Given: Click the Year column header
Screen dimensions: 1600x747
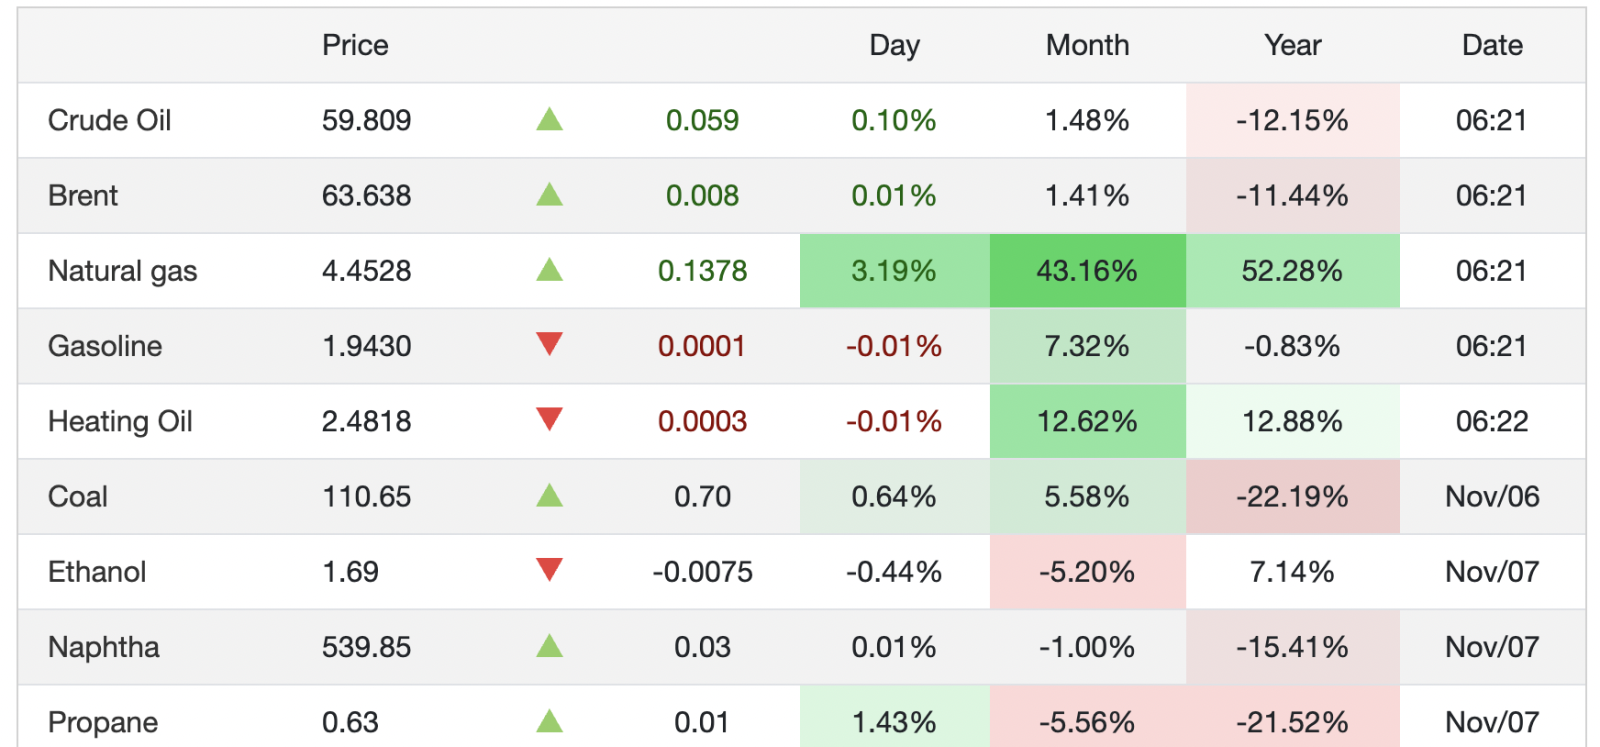Looking at the screenshot, I should point(1292,45).
